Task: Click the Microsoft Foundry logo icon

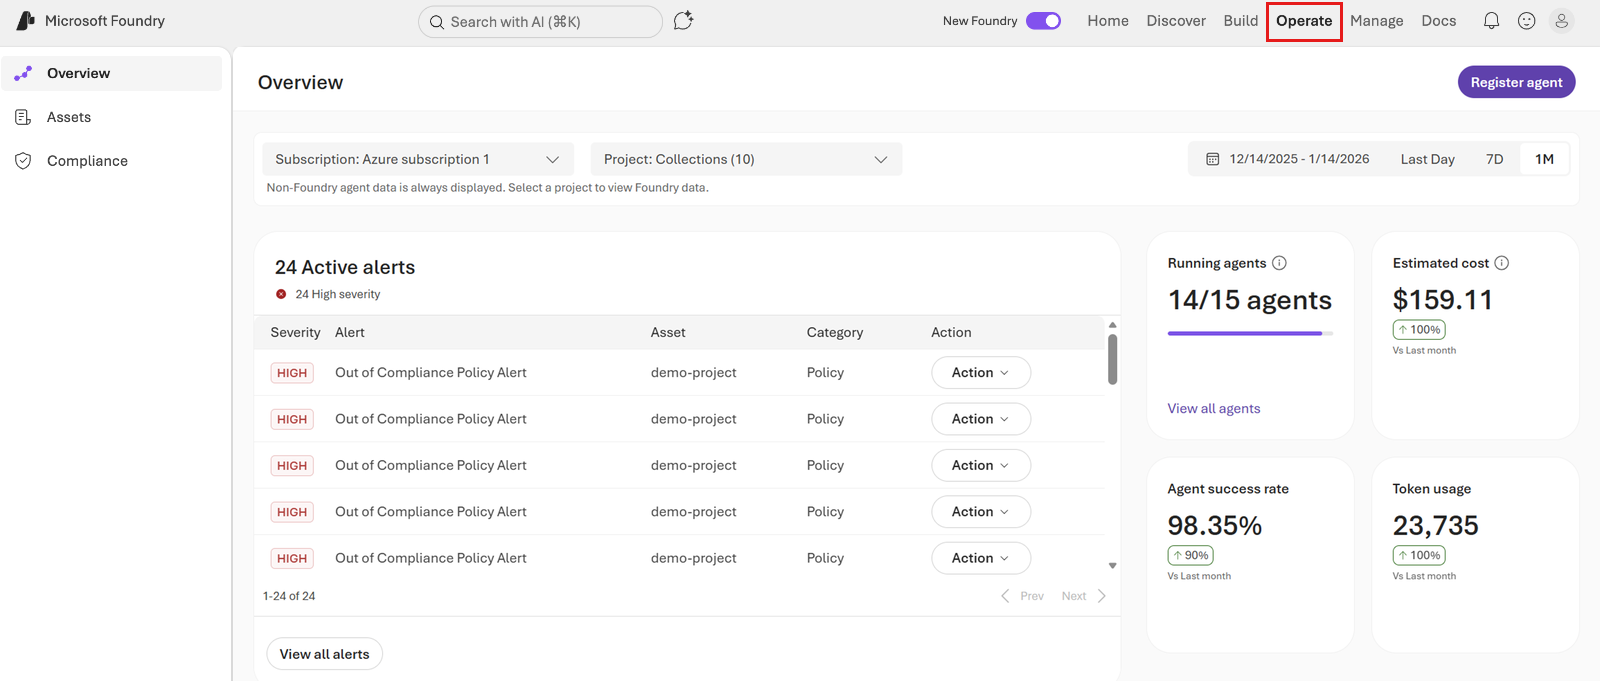Action: [x=26, y=21]
